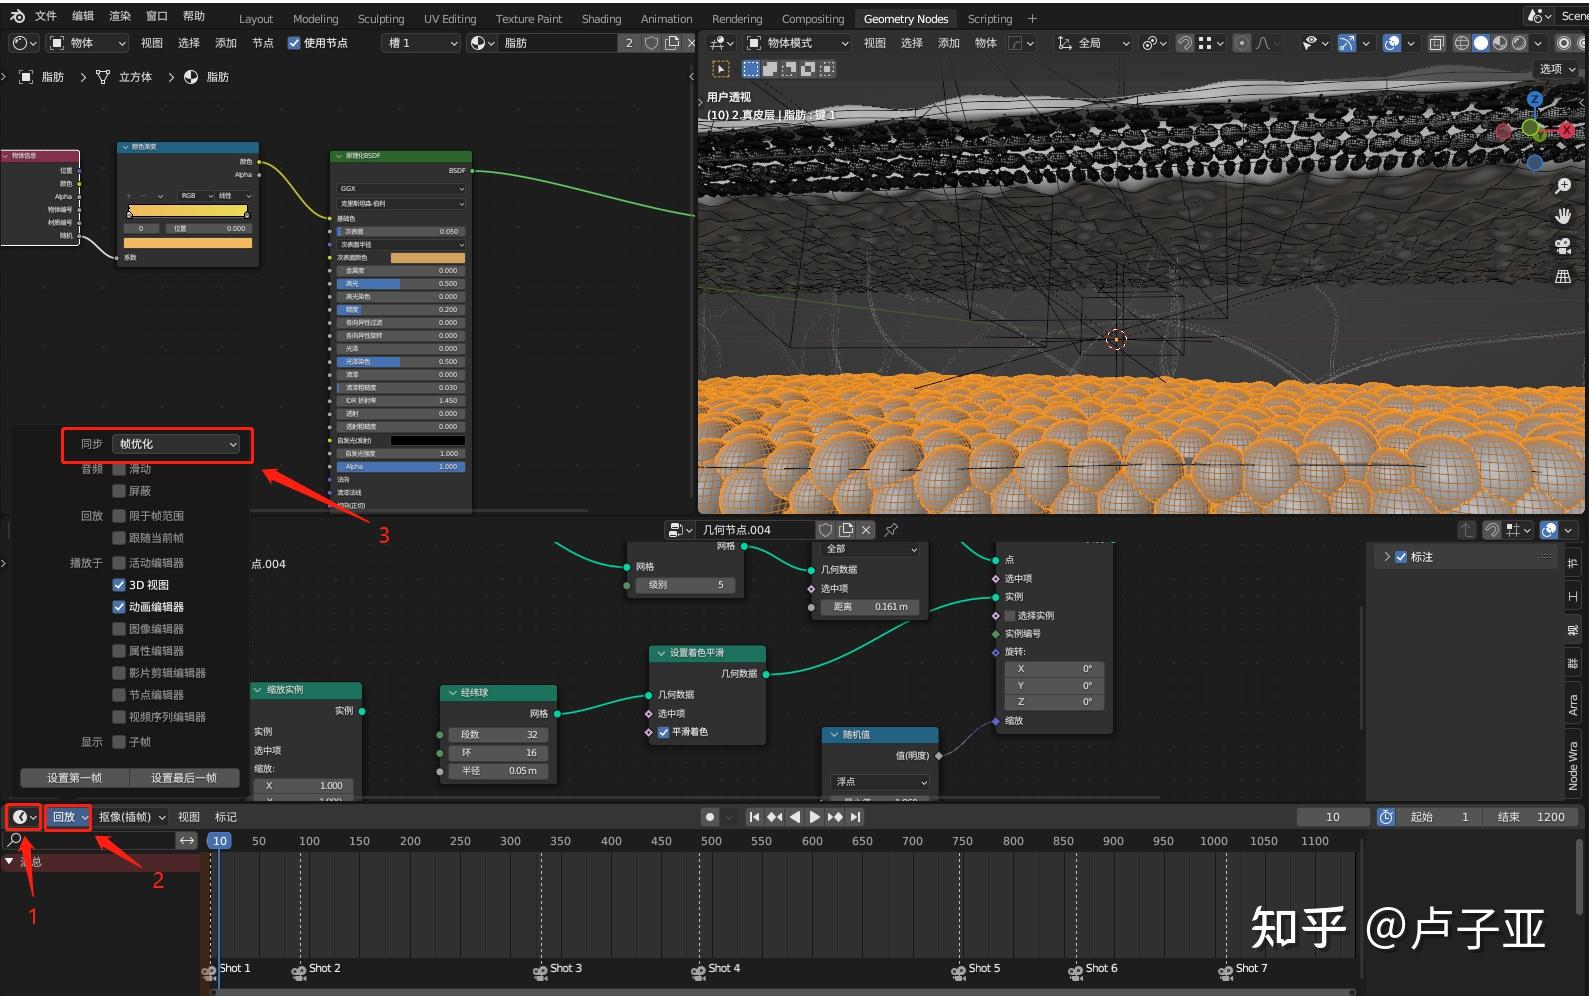Open 物体模式 mode dropdown
Image resolution: width=1589 pixels, height=996 pixels.
[x=797, y=43]
